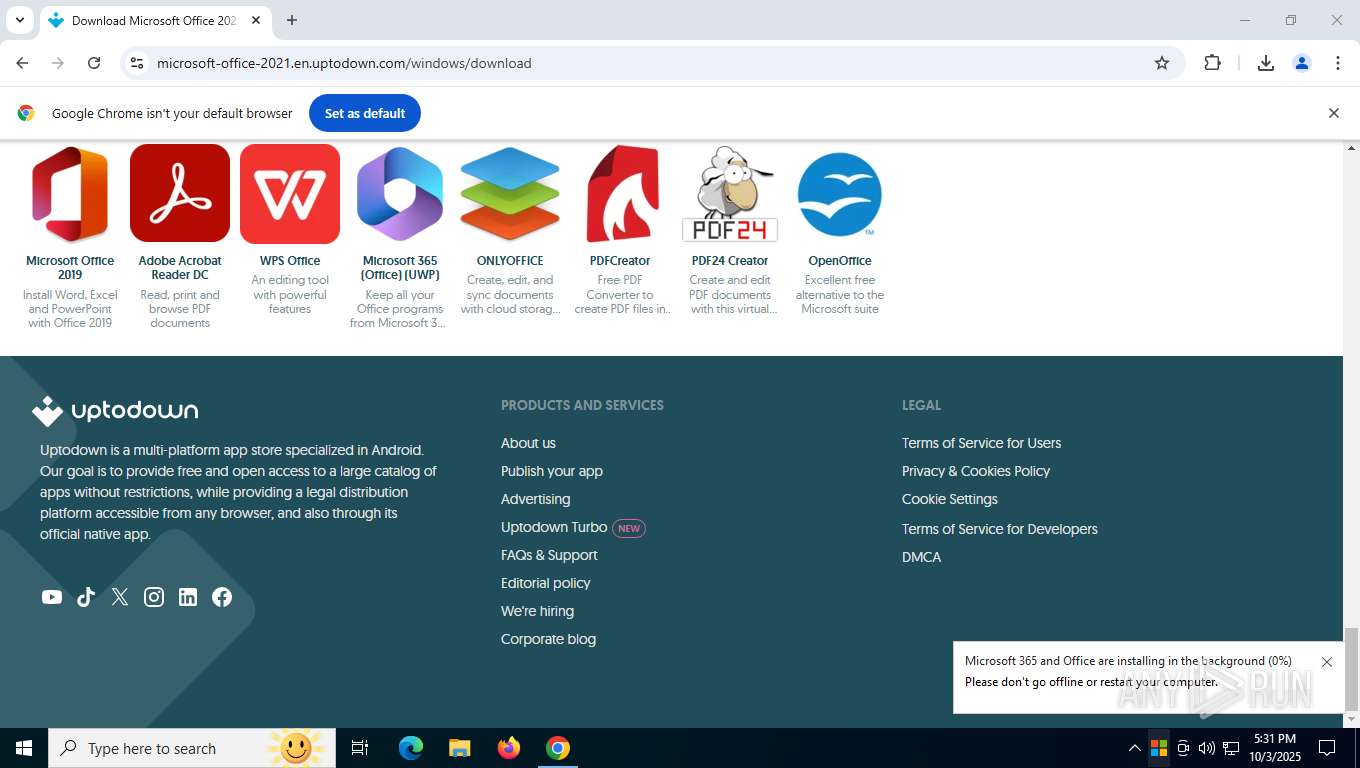Open the Uptodown Turbo link
The image size is (1360, 768).
click(554, 527)
